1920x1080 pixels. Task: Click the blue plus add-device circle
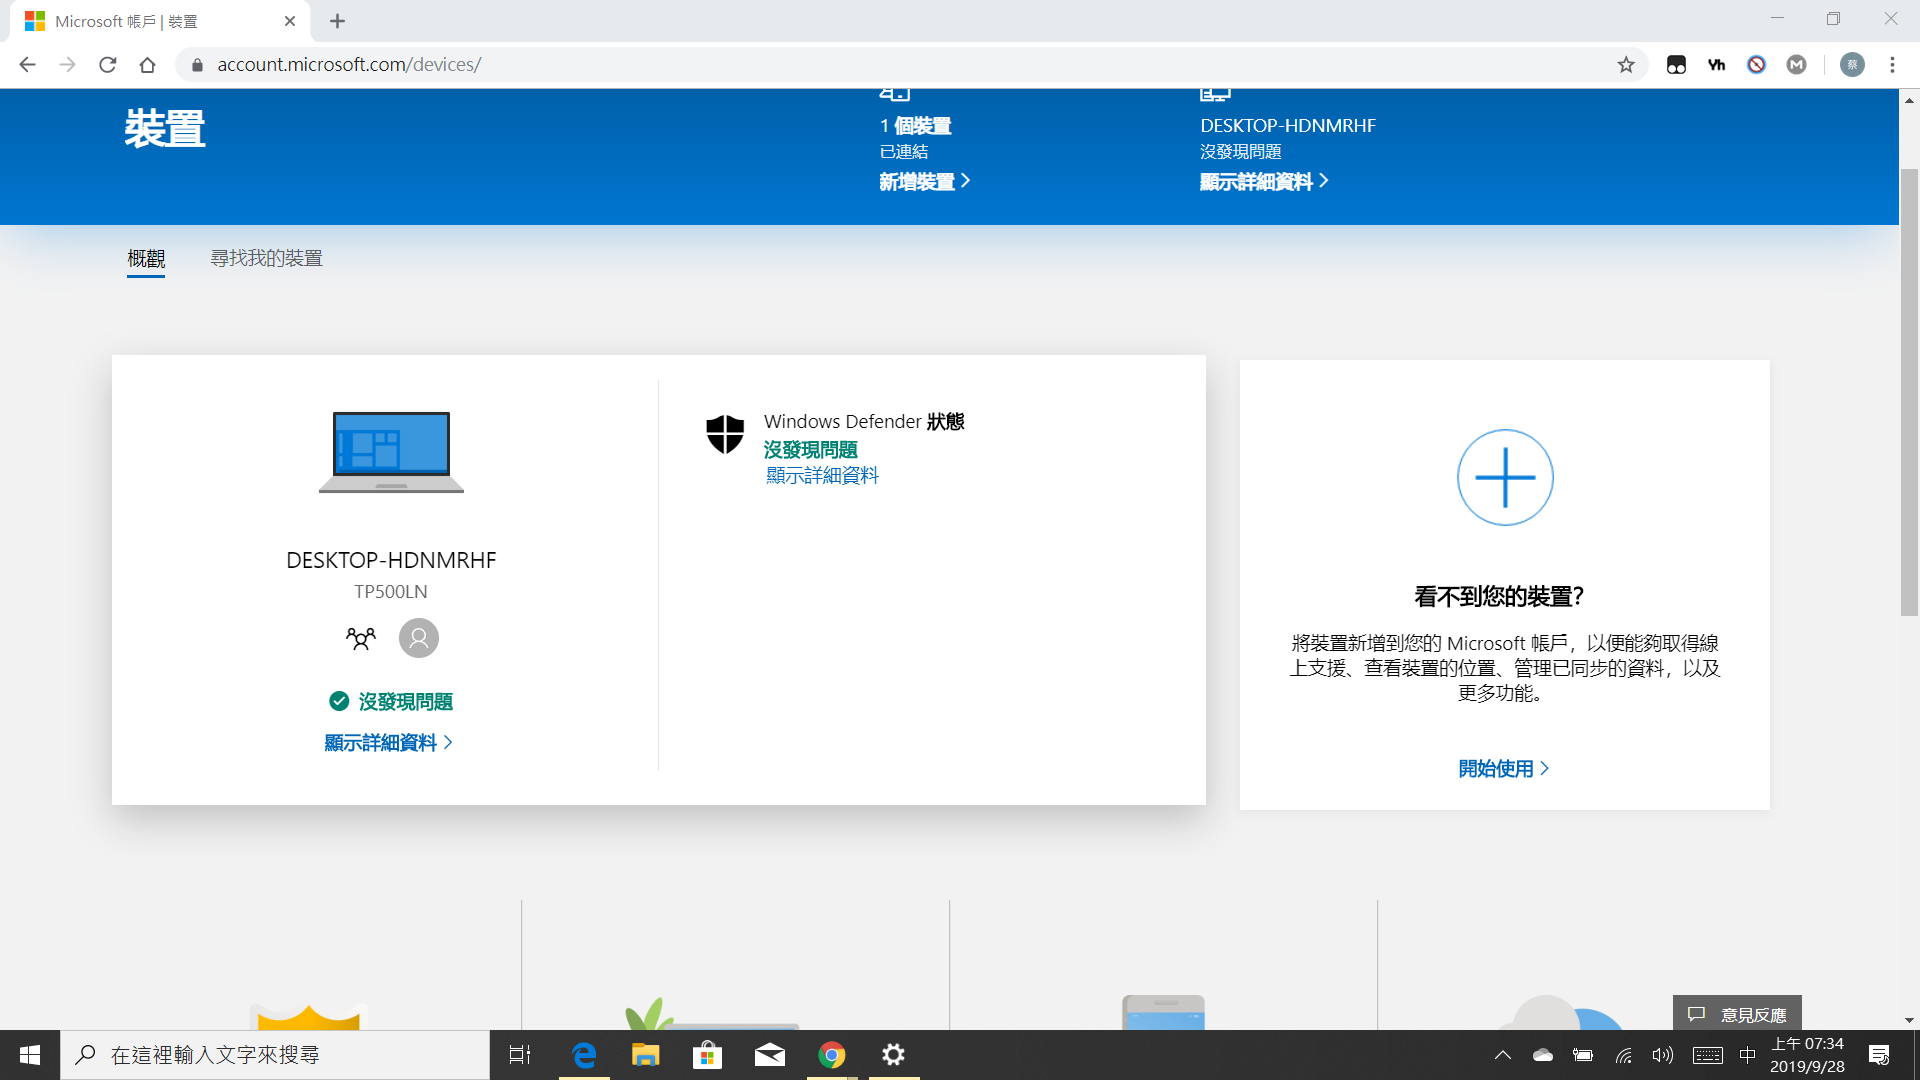[1504, 477]
